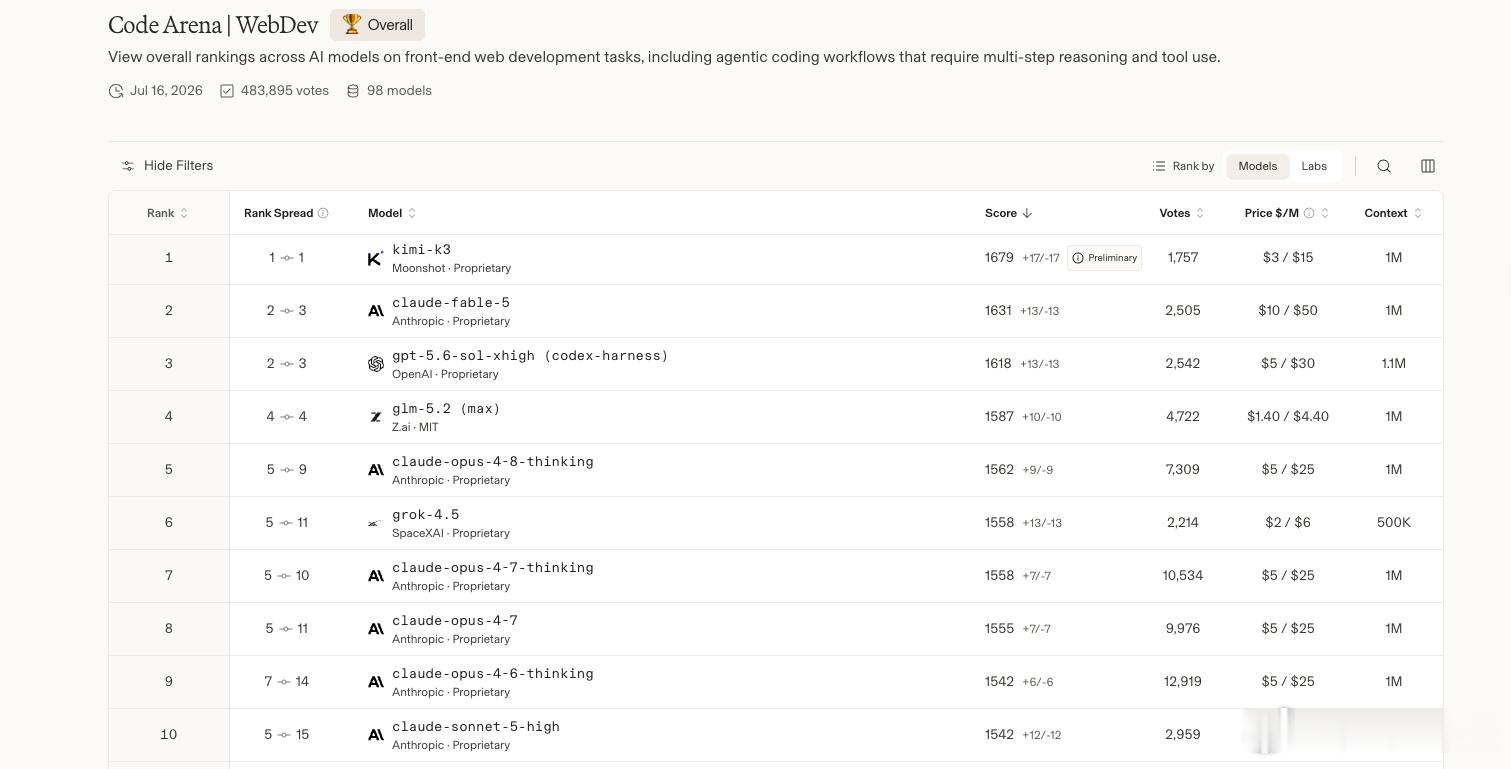
Task: Open the grok-4.5 model link
Action: coord(426,515)
